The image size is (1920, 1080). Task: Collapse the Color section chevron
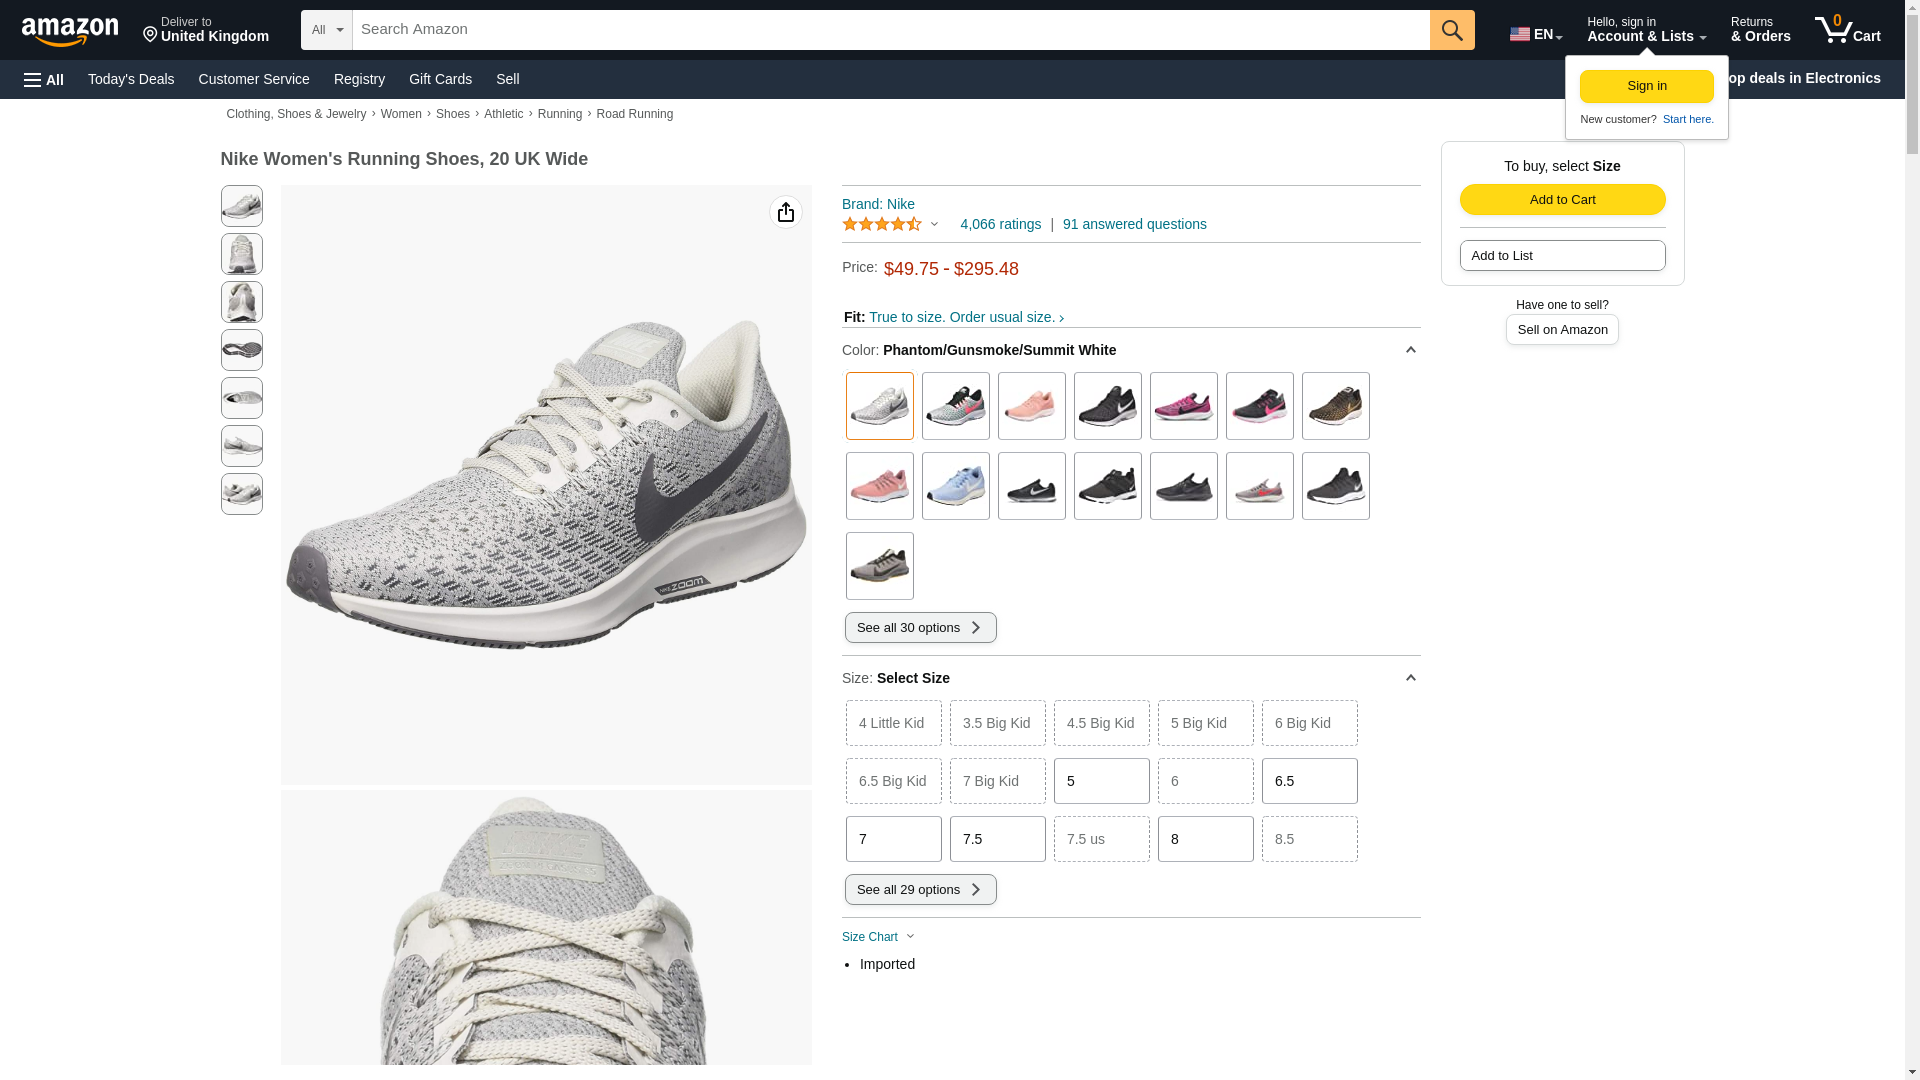(x=1410, y=350)
